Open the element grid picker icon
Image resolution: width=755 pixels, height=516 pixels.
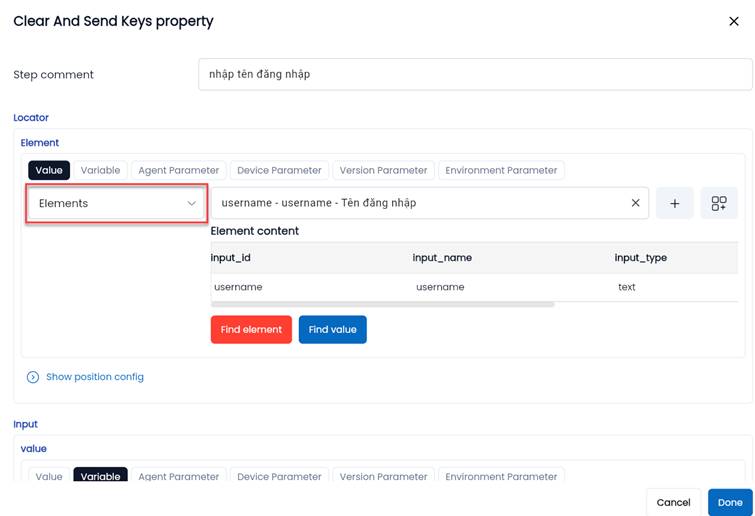719,203
